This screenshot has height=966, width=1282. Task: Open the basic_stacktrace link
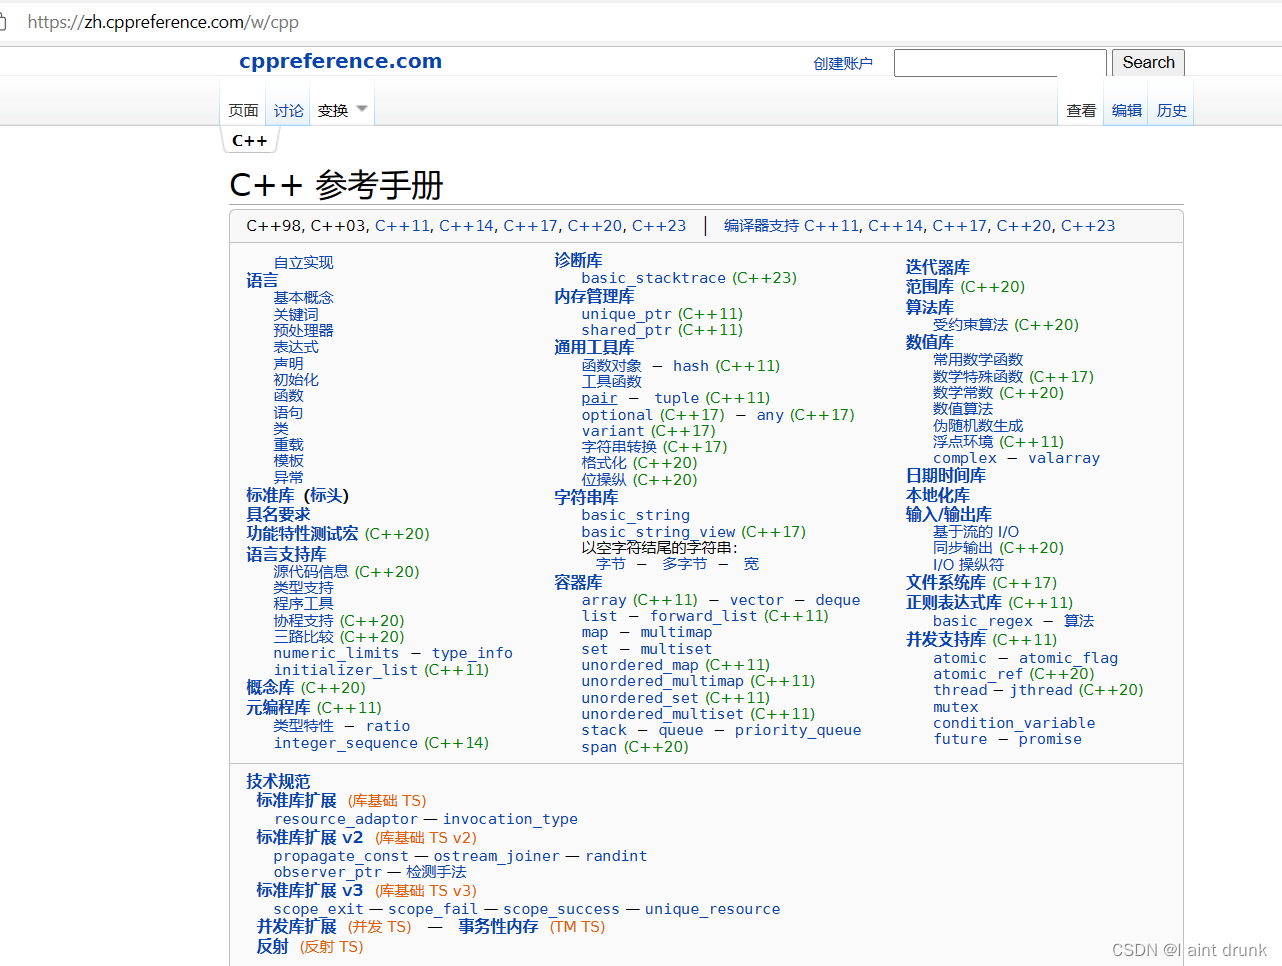point(654,278)
